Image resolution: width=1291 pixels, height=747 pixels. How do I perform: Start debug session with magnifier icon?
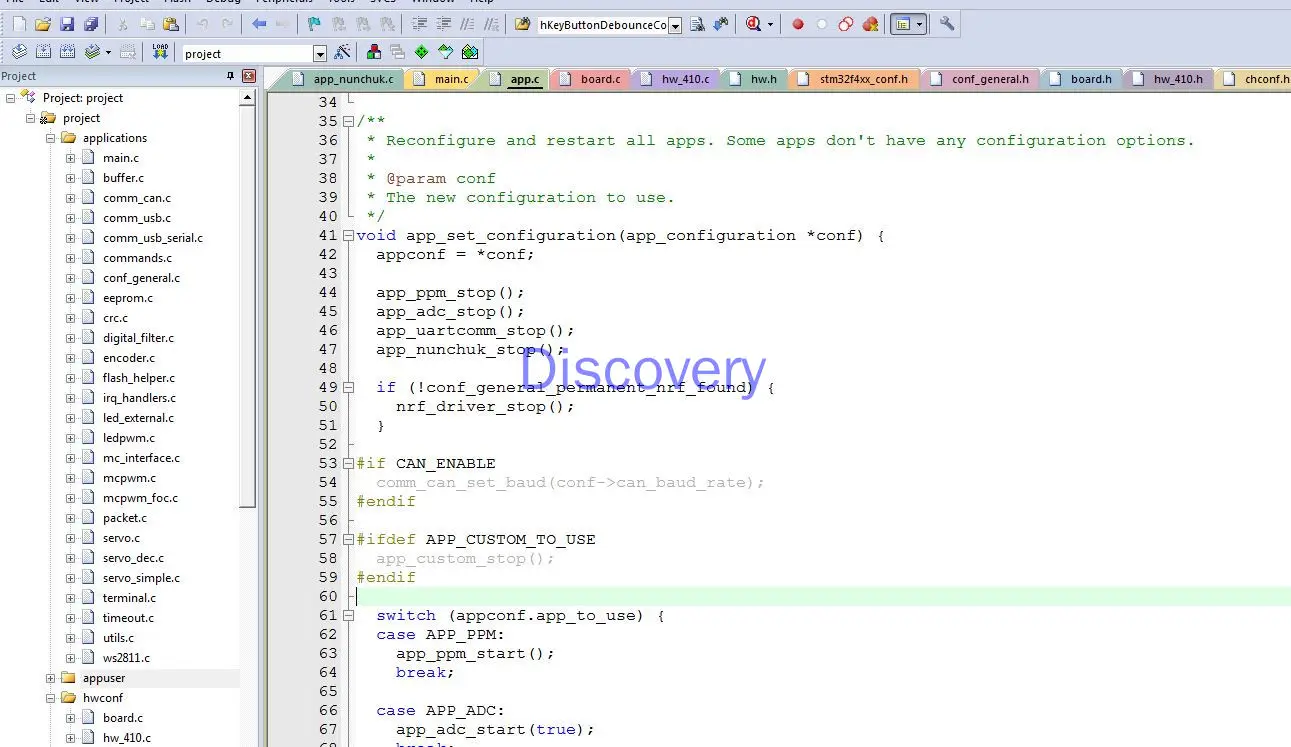pos(753,24)
